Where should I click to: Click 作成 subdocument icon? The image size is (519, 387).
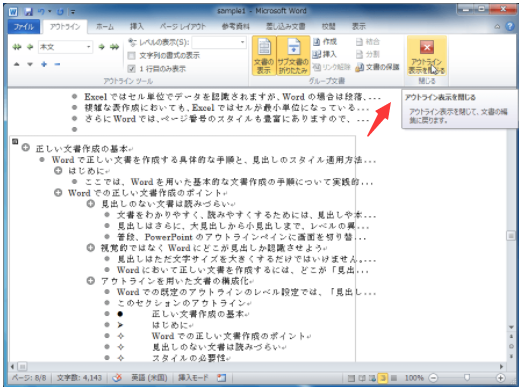click(317, 42)
